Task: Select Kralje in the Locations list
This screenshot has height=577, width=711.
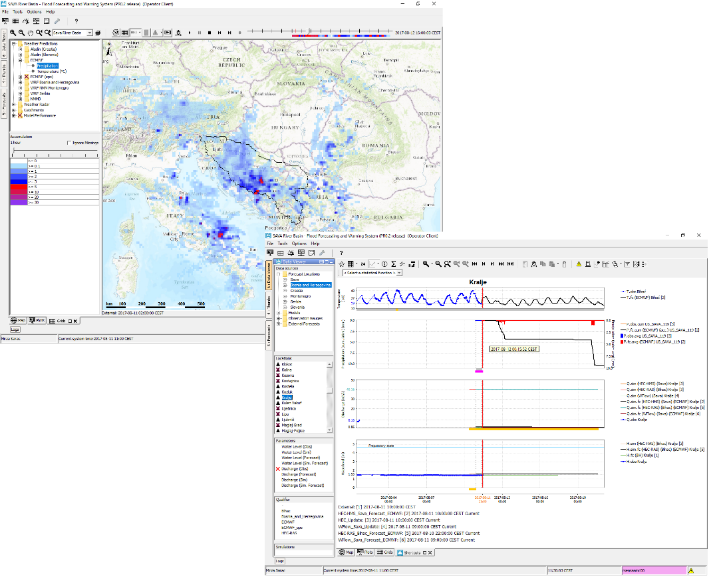Action: click(x=288, y=395)
